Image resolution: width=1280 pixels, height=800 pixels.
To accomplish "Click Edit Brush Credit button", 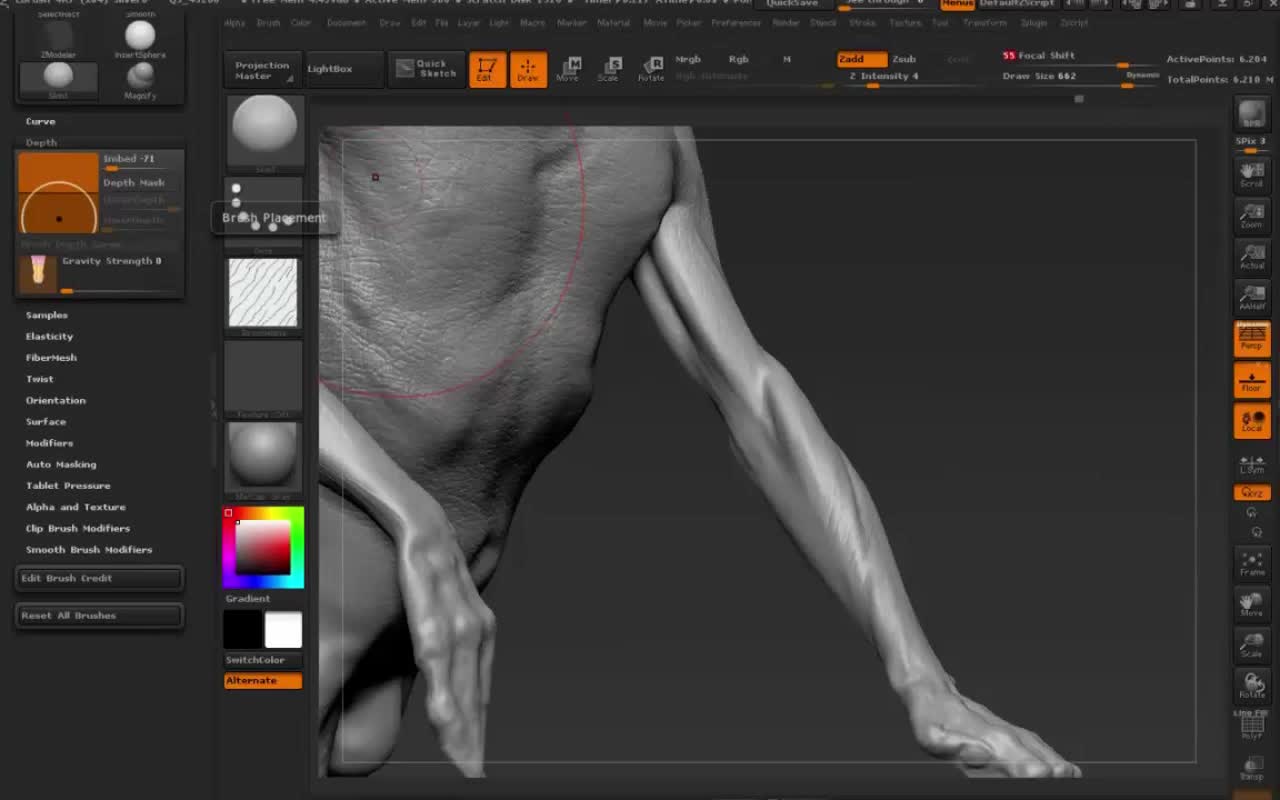I will 100,579.
